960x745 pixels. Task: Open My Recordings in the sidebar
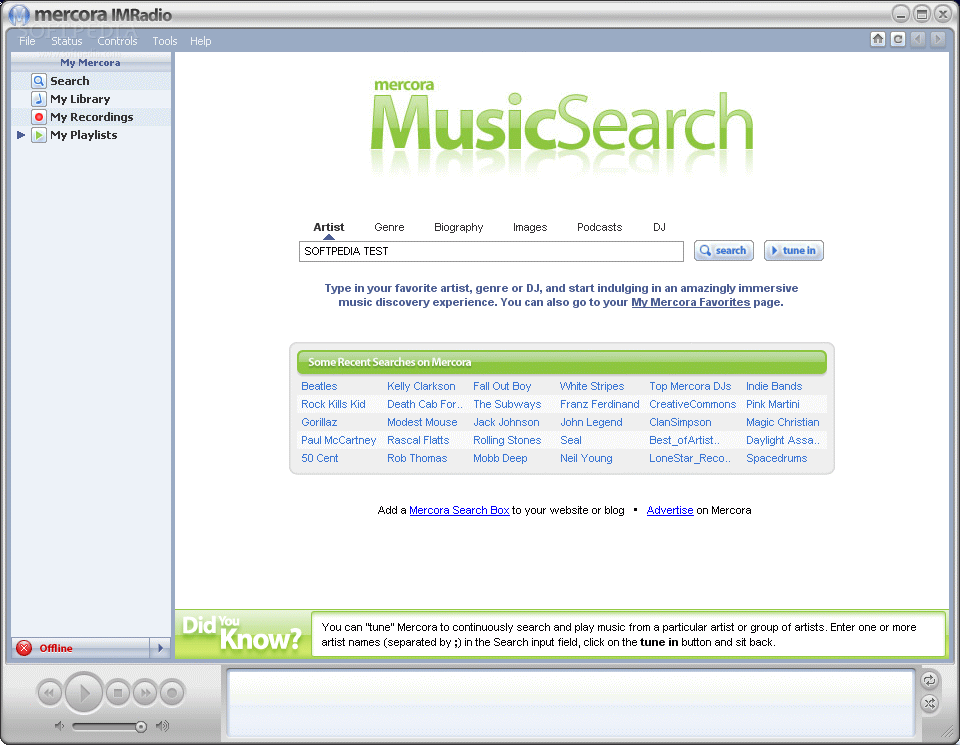pyautogui.click(x=91, y=117)
